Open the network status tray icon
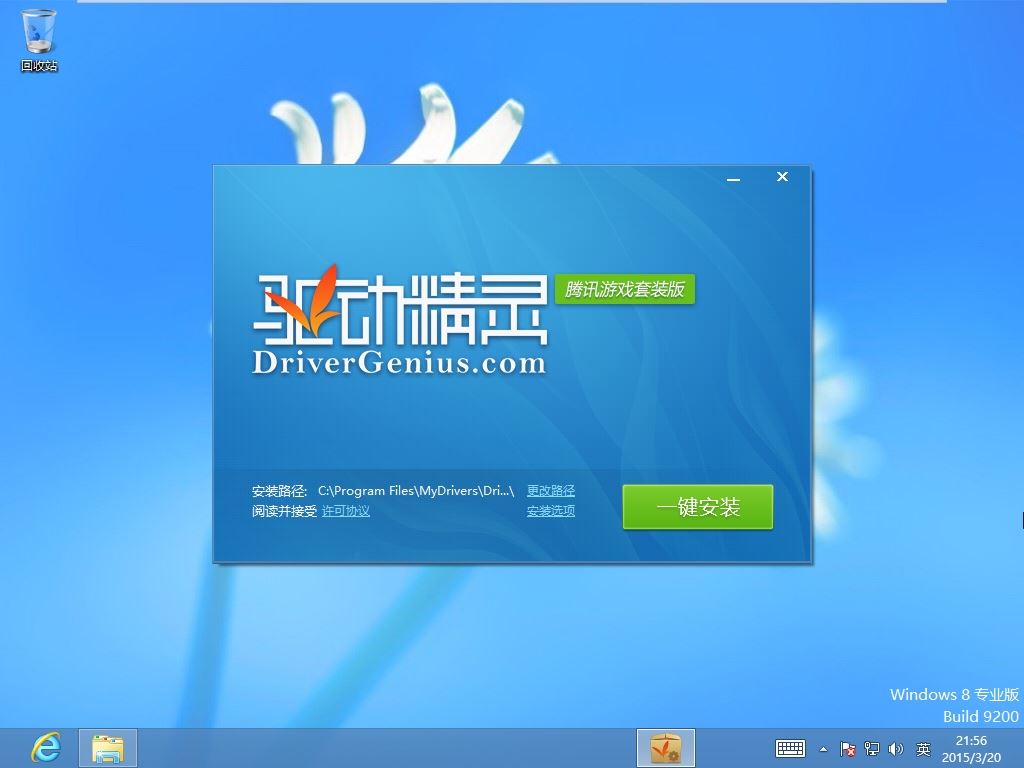1024x768 pixels. 872,749
